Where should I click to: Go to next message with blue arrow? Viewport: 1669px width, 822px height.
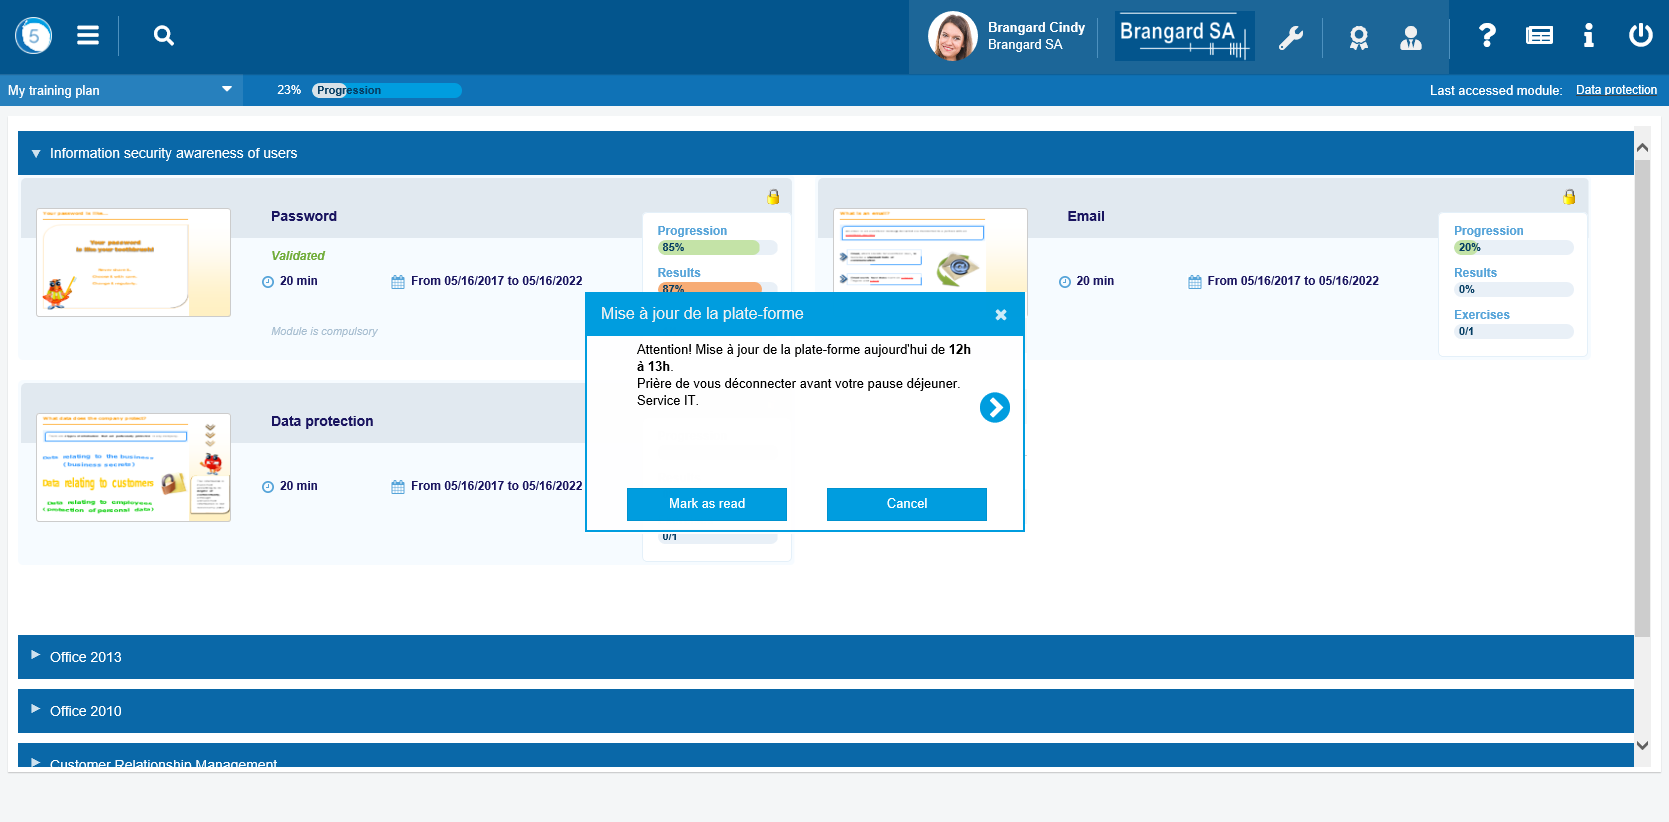pos(994,407)
